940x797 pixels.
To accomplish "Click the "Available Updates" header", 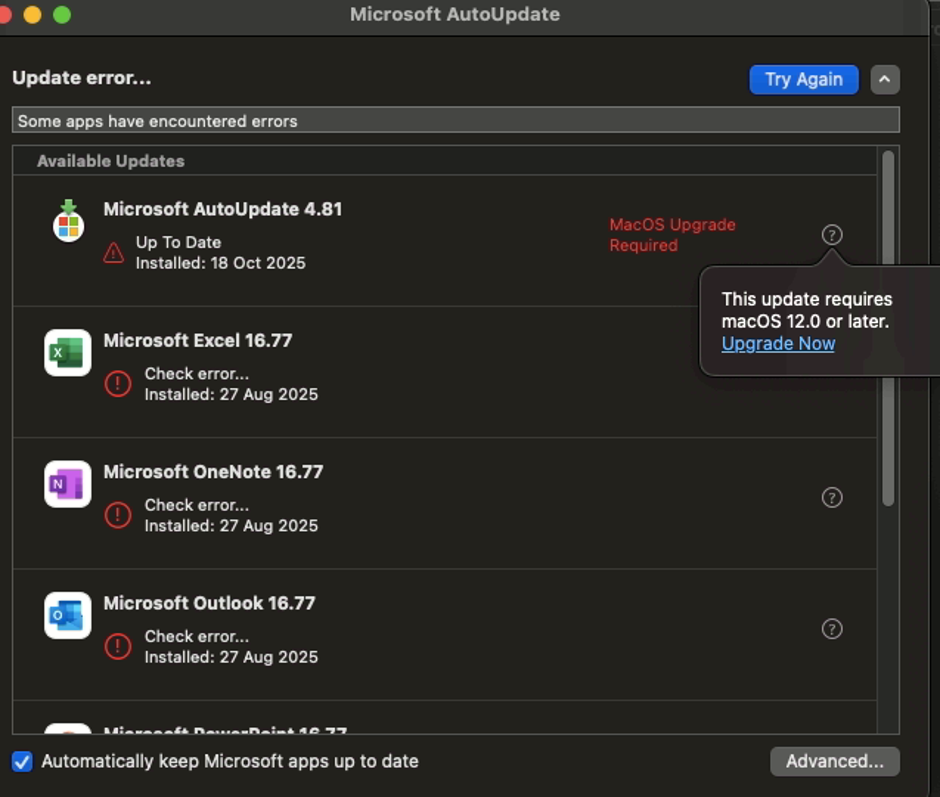I will tap(111, 161).
